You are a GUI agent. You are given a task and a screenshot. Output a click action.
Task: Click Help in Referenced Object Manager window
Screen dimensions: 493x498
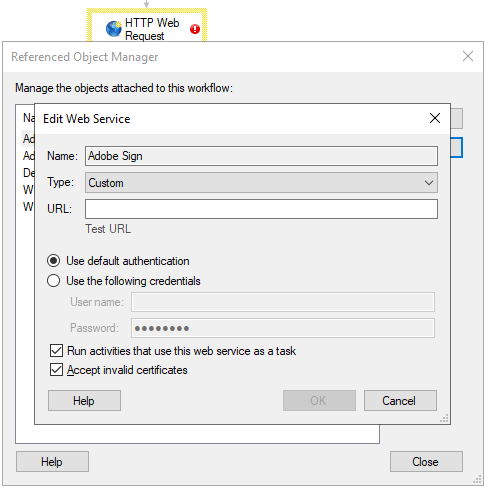52,462
